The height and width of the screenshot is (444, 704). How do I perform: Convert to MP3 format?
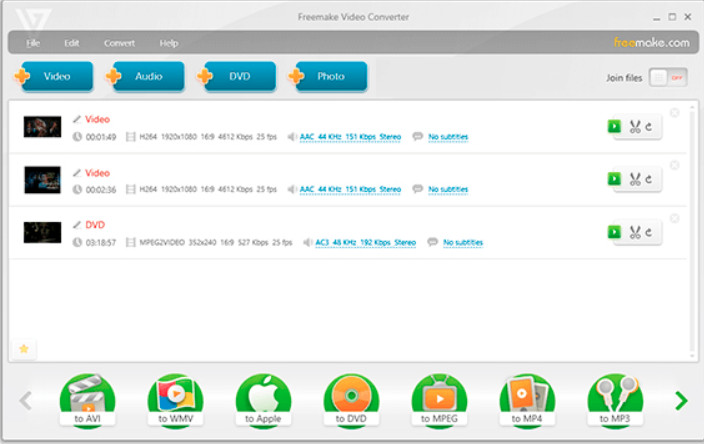[615, 400]
